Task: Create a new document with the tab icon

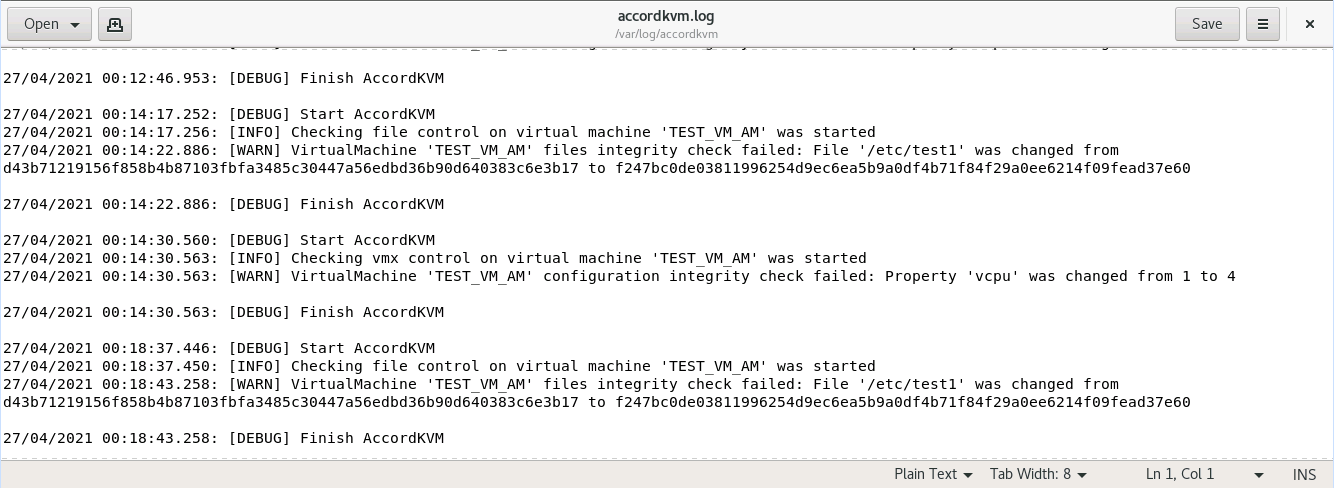Action: click(x=115, y=24)
